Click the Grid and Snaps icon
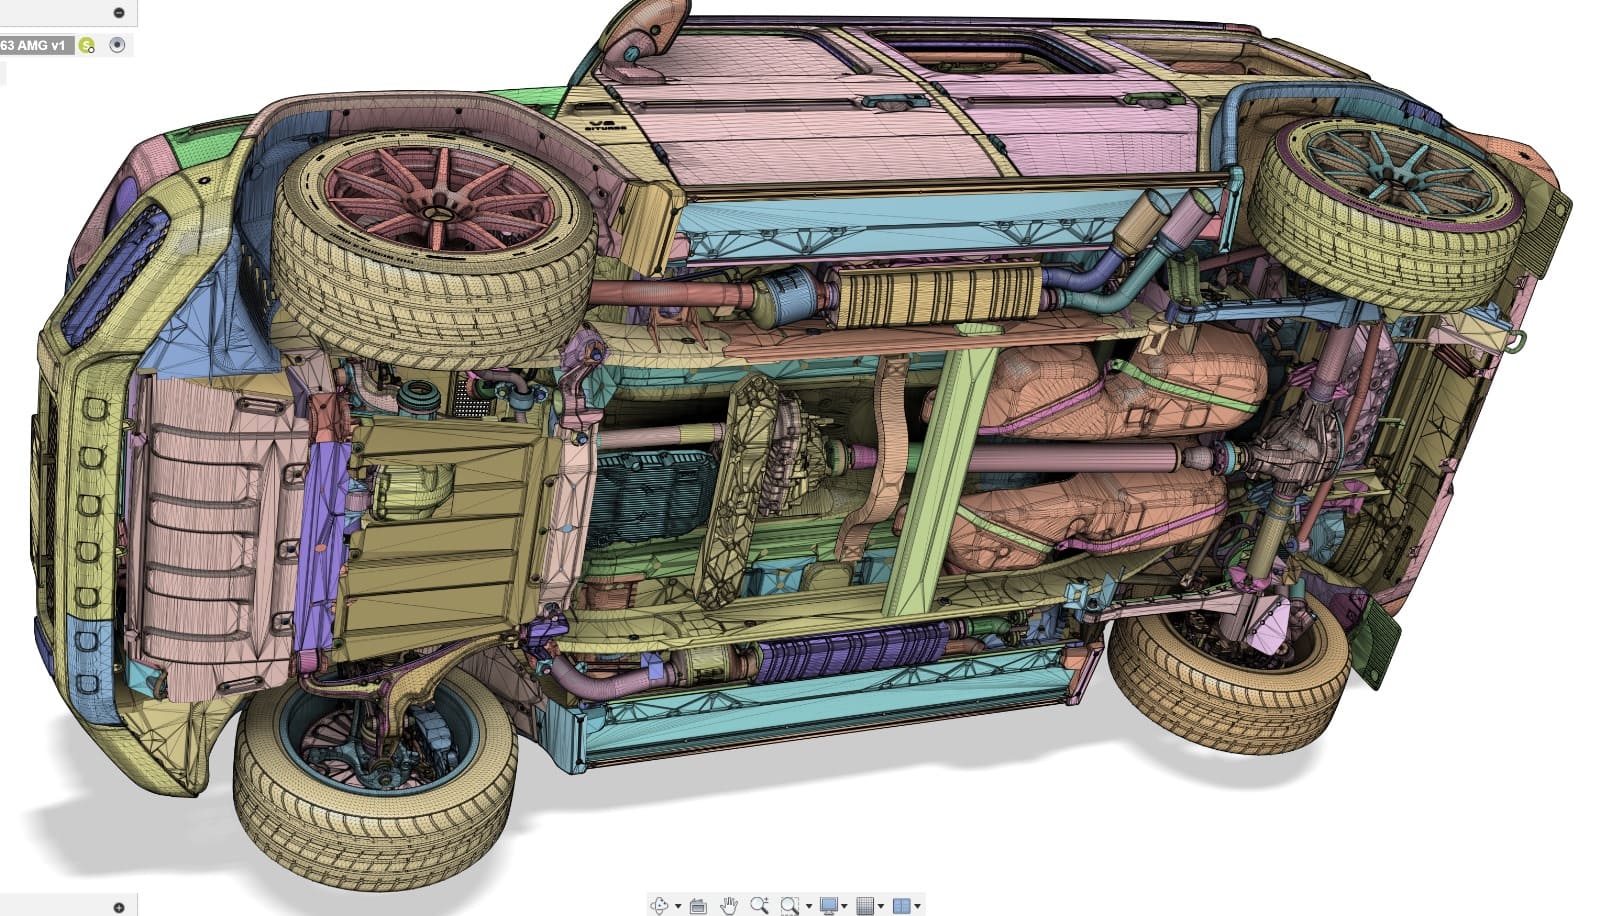Screen dimensions: 1600x916 coord(866,906)
